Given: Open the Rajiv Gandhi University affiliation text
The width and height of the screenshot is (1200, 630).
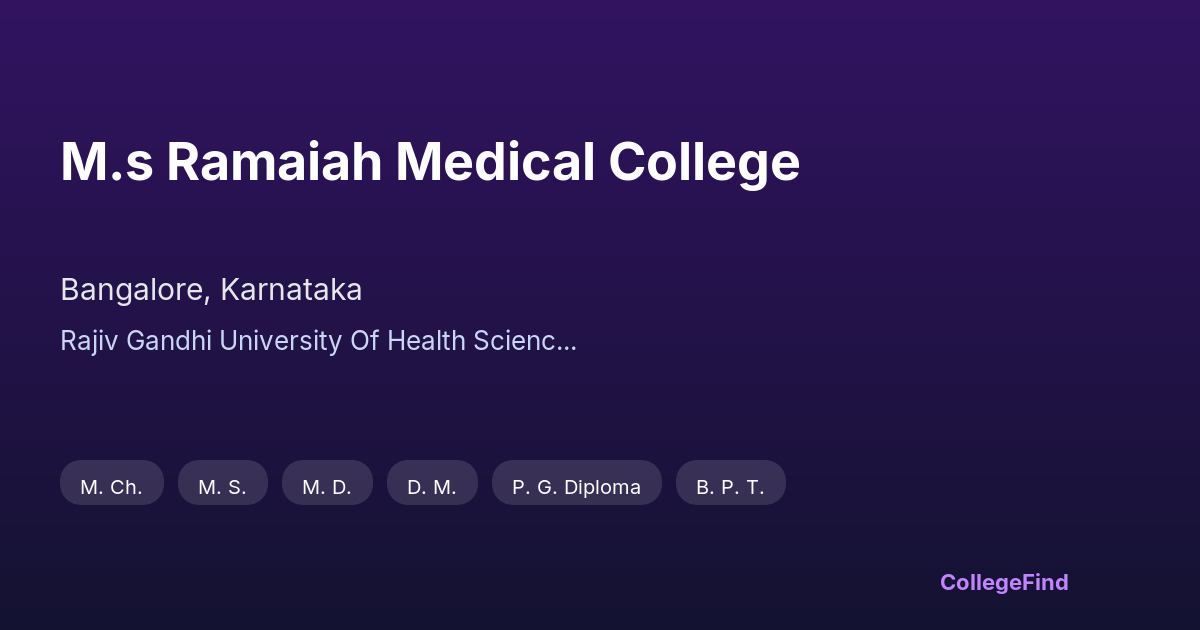Looking at the screenshot, I should point(318,341).
